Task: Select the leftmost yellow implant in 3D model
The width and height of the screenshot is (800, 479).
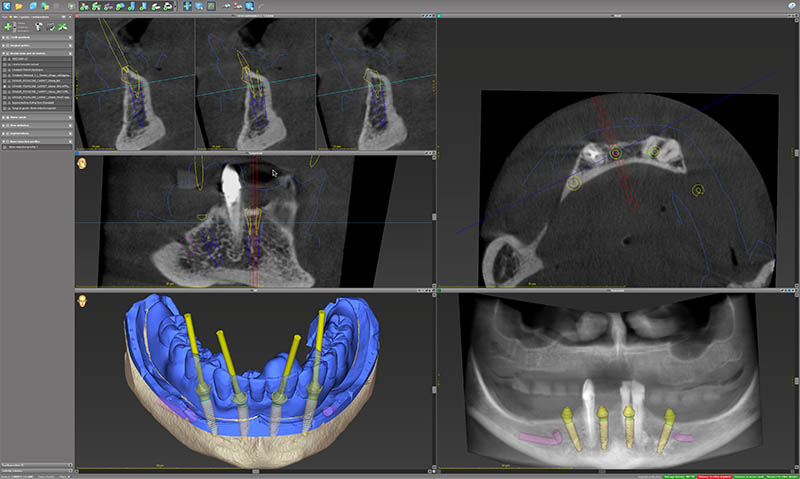Action: [x=191, y=345]
